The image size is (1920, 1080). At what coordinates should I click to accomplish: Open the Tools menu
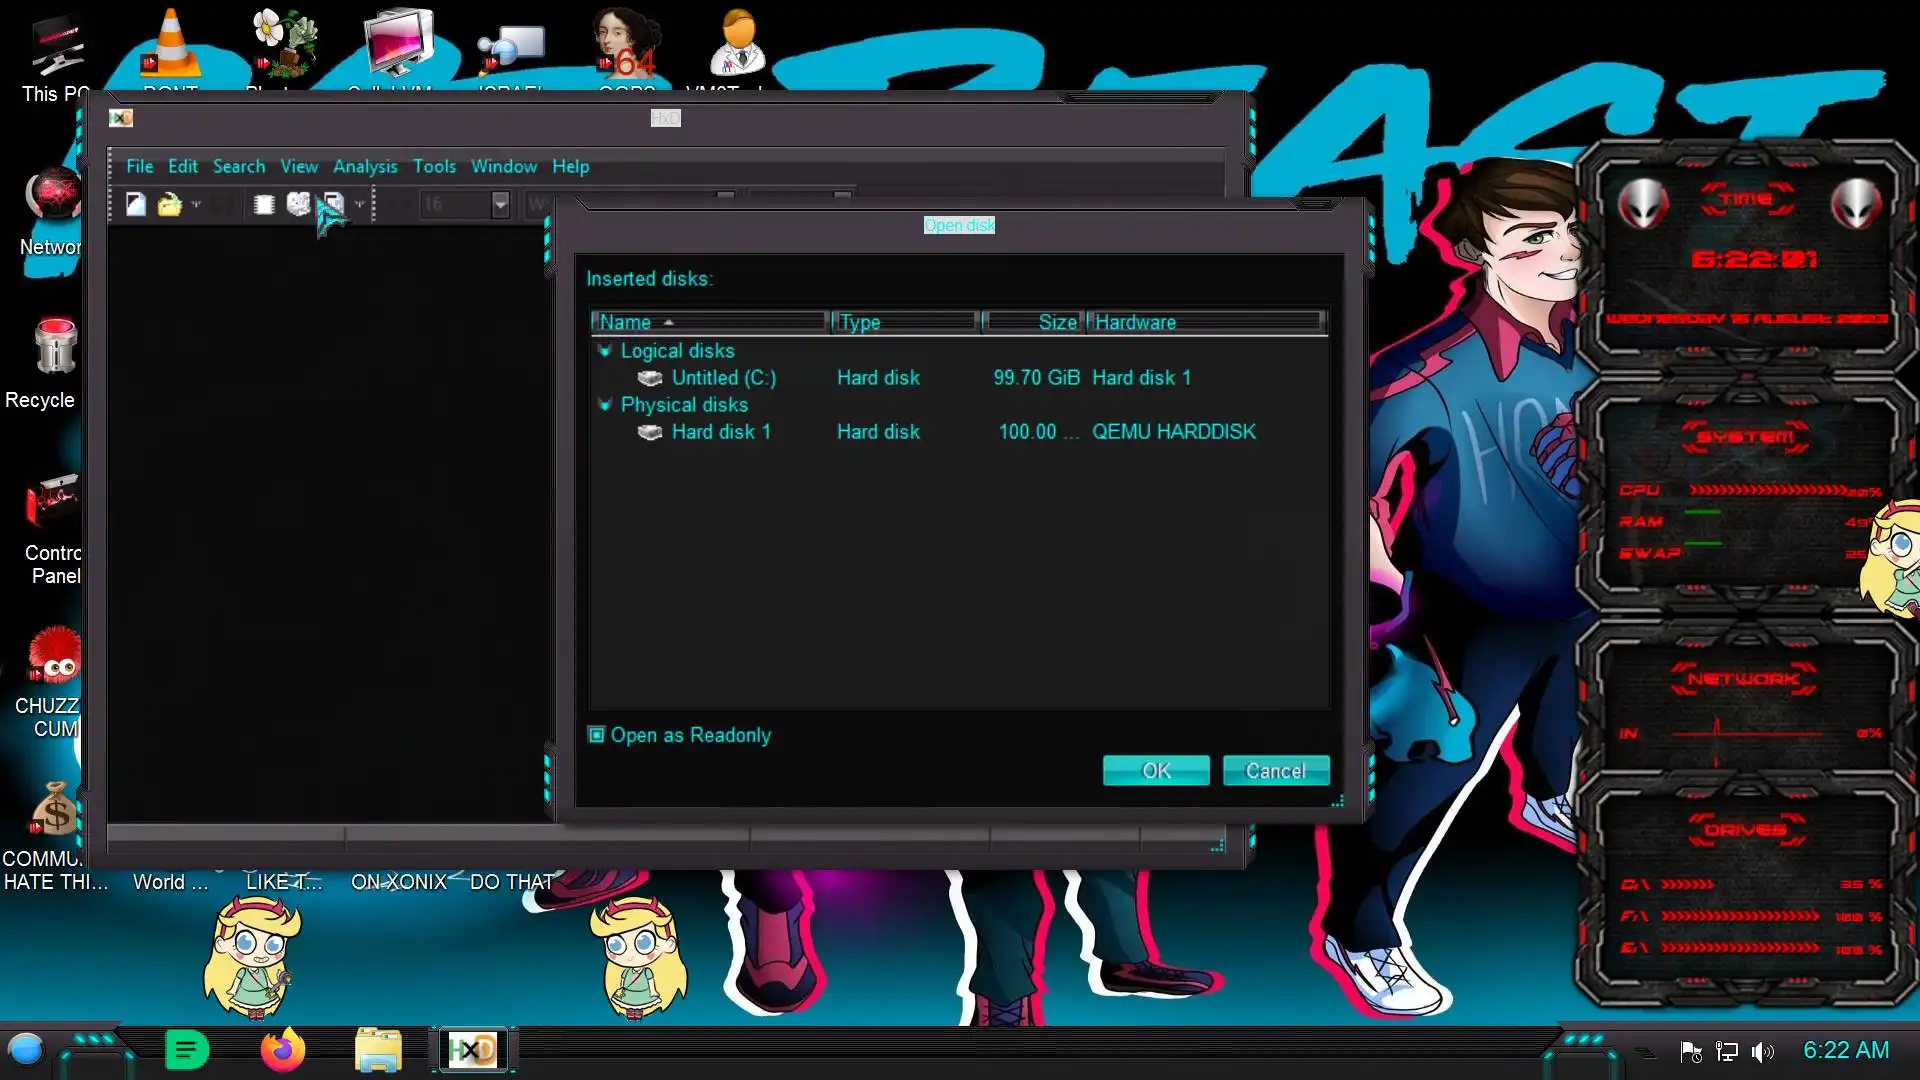tap(434, 167)
